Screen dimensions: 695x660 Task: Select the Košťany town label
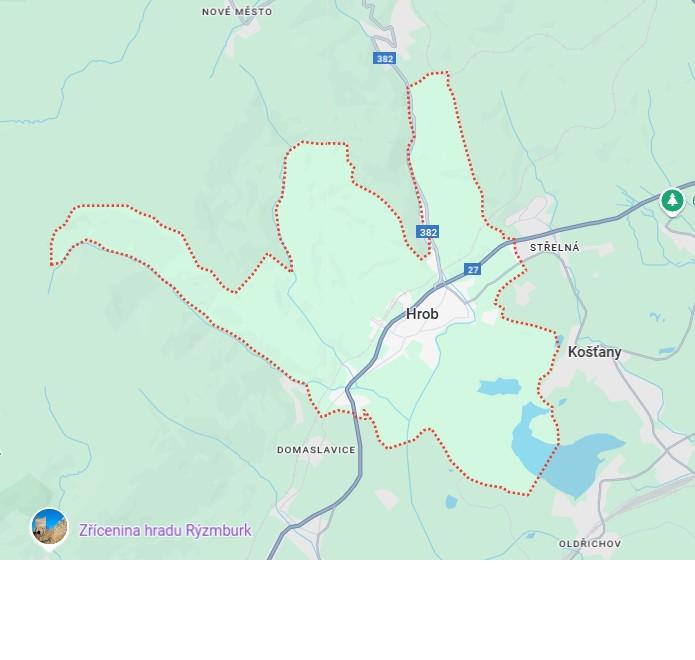point(594,352)
